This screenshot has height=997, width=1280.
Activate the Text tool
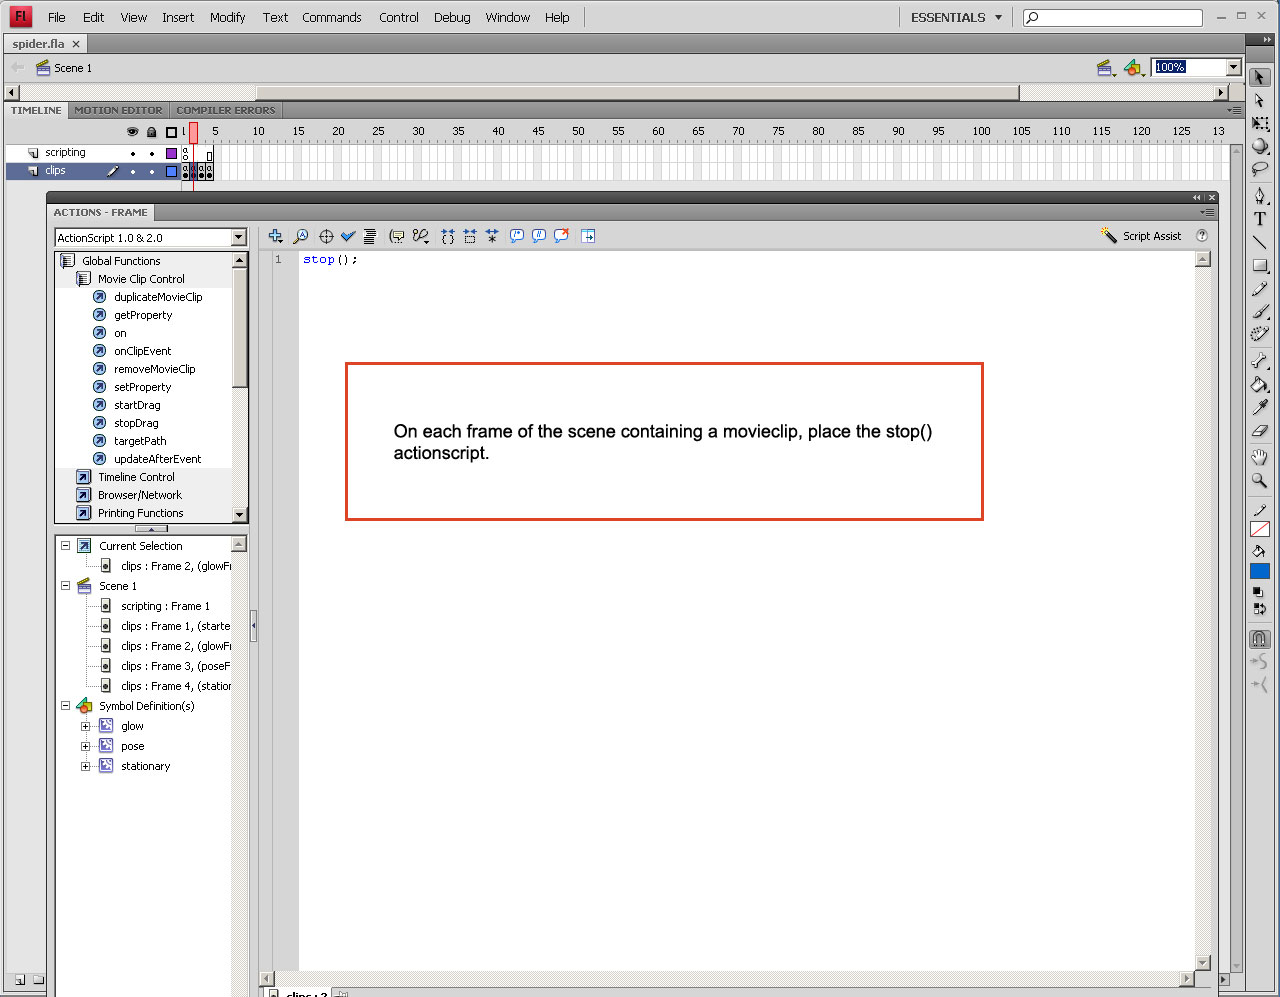click(1260, 219)
